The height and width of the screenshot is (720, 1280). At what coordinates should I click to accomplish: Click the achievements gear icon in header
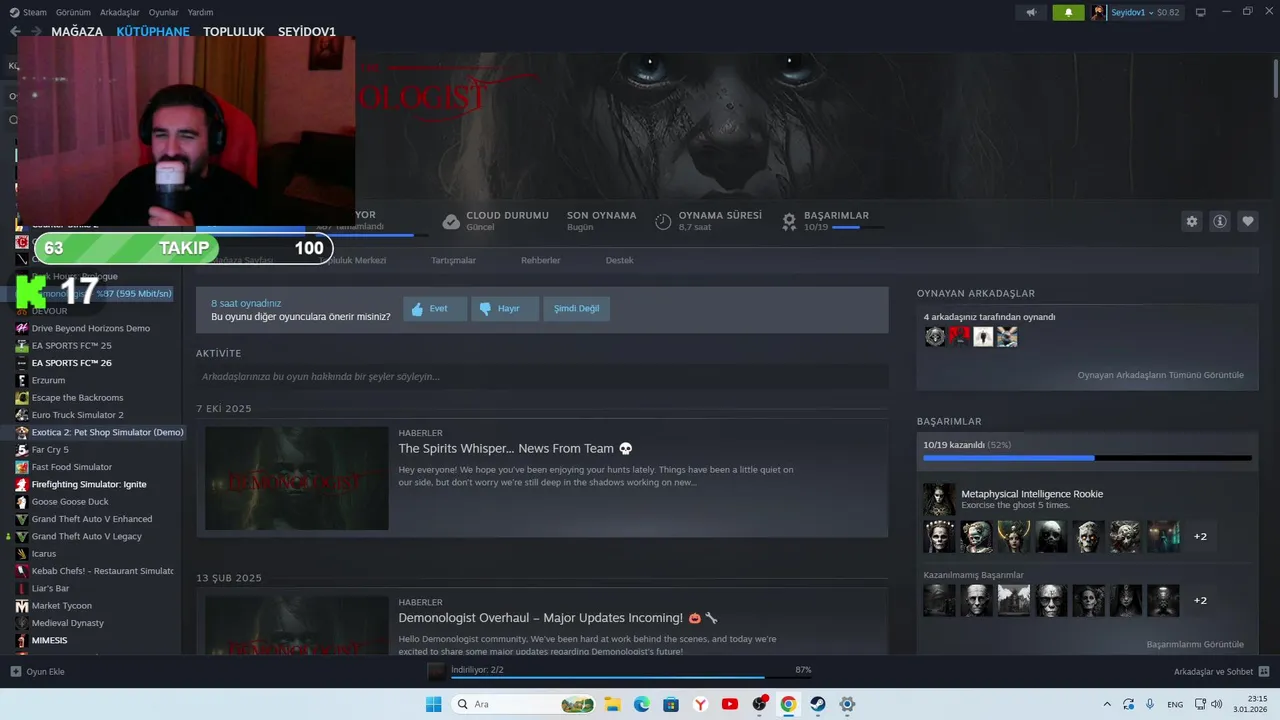click(x=789, y=221)
